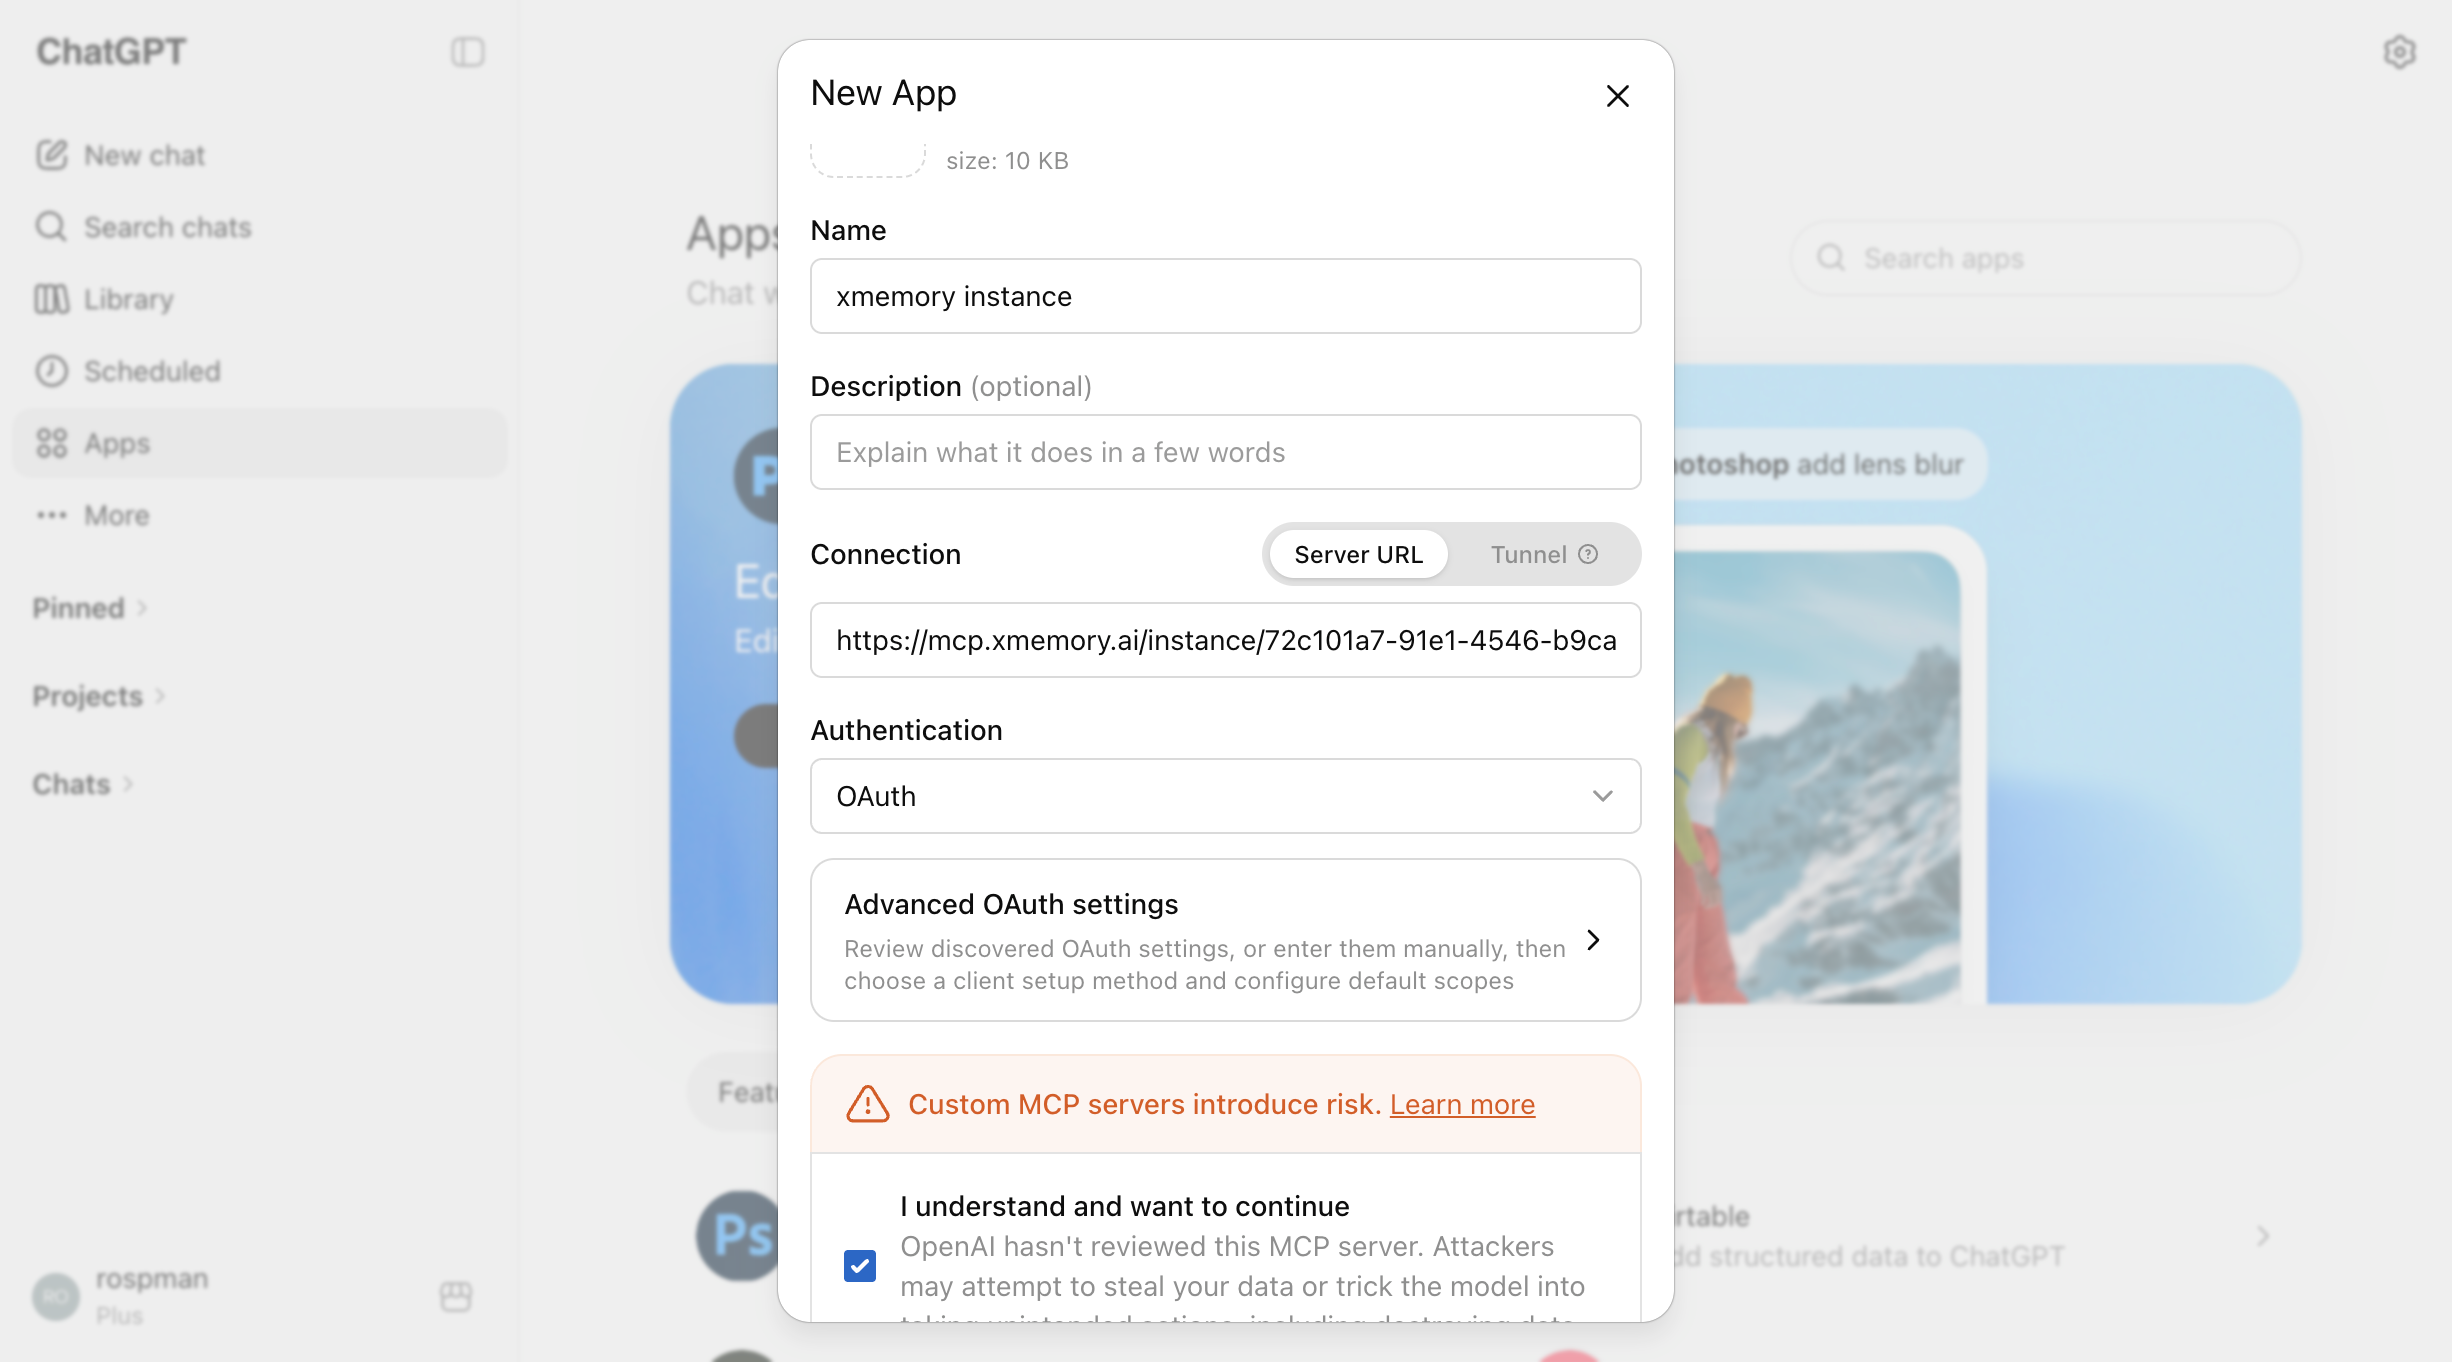This screenshot has height=1362, width=2452.
Task: Click the server URL input field
Action: click(1225, 640)
